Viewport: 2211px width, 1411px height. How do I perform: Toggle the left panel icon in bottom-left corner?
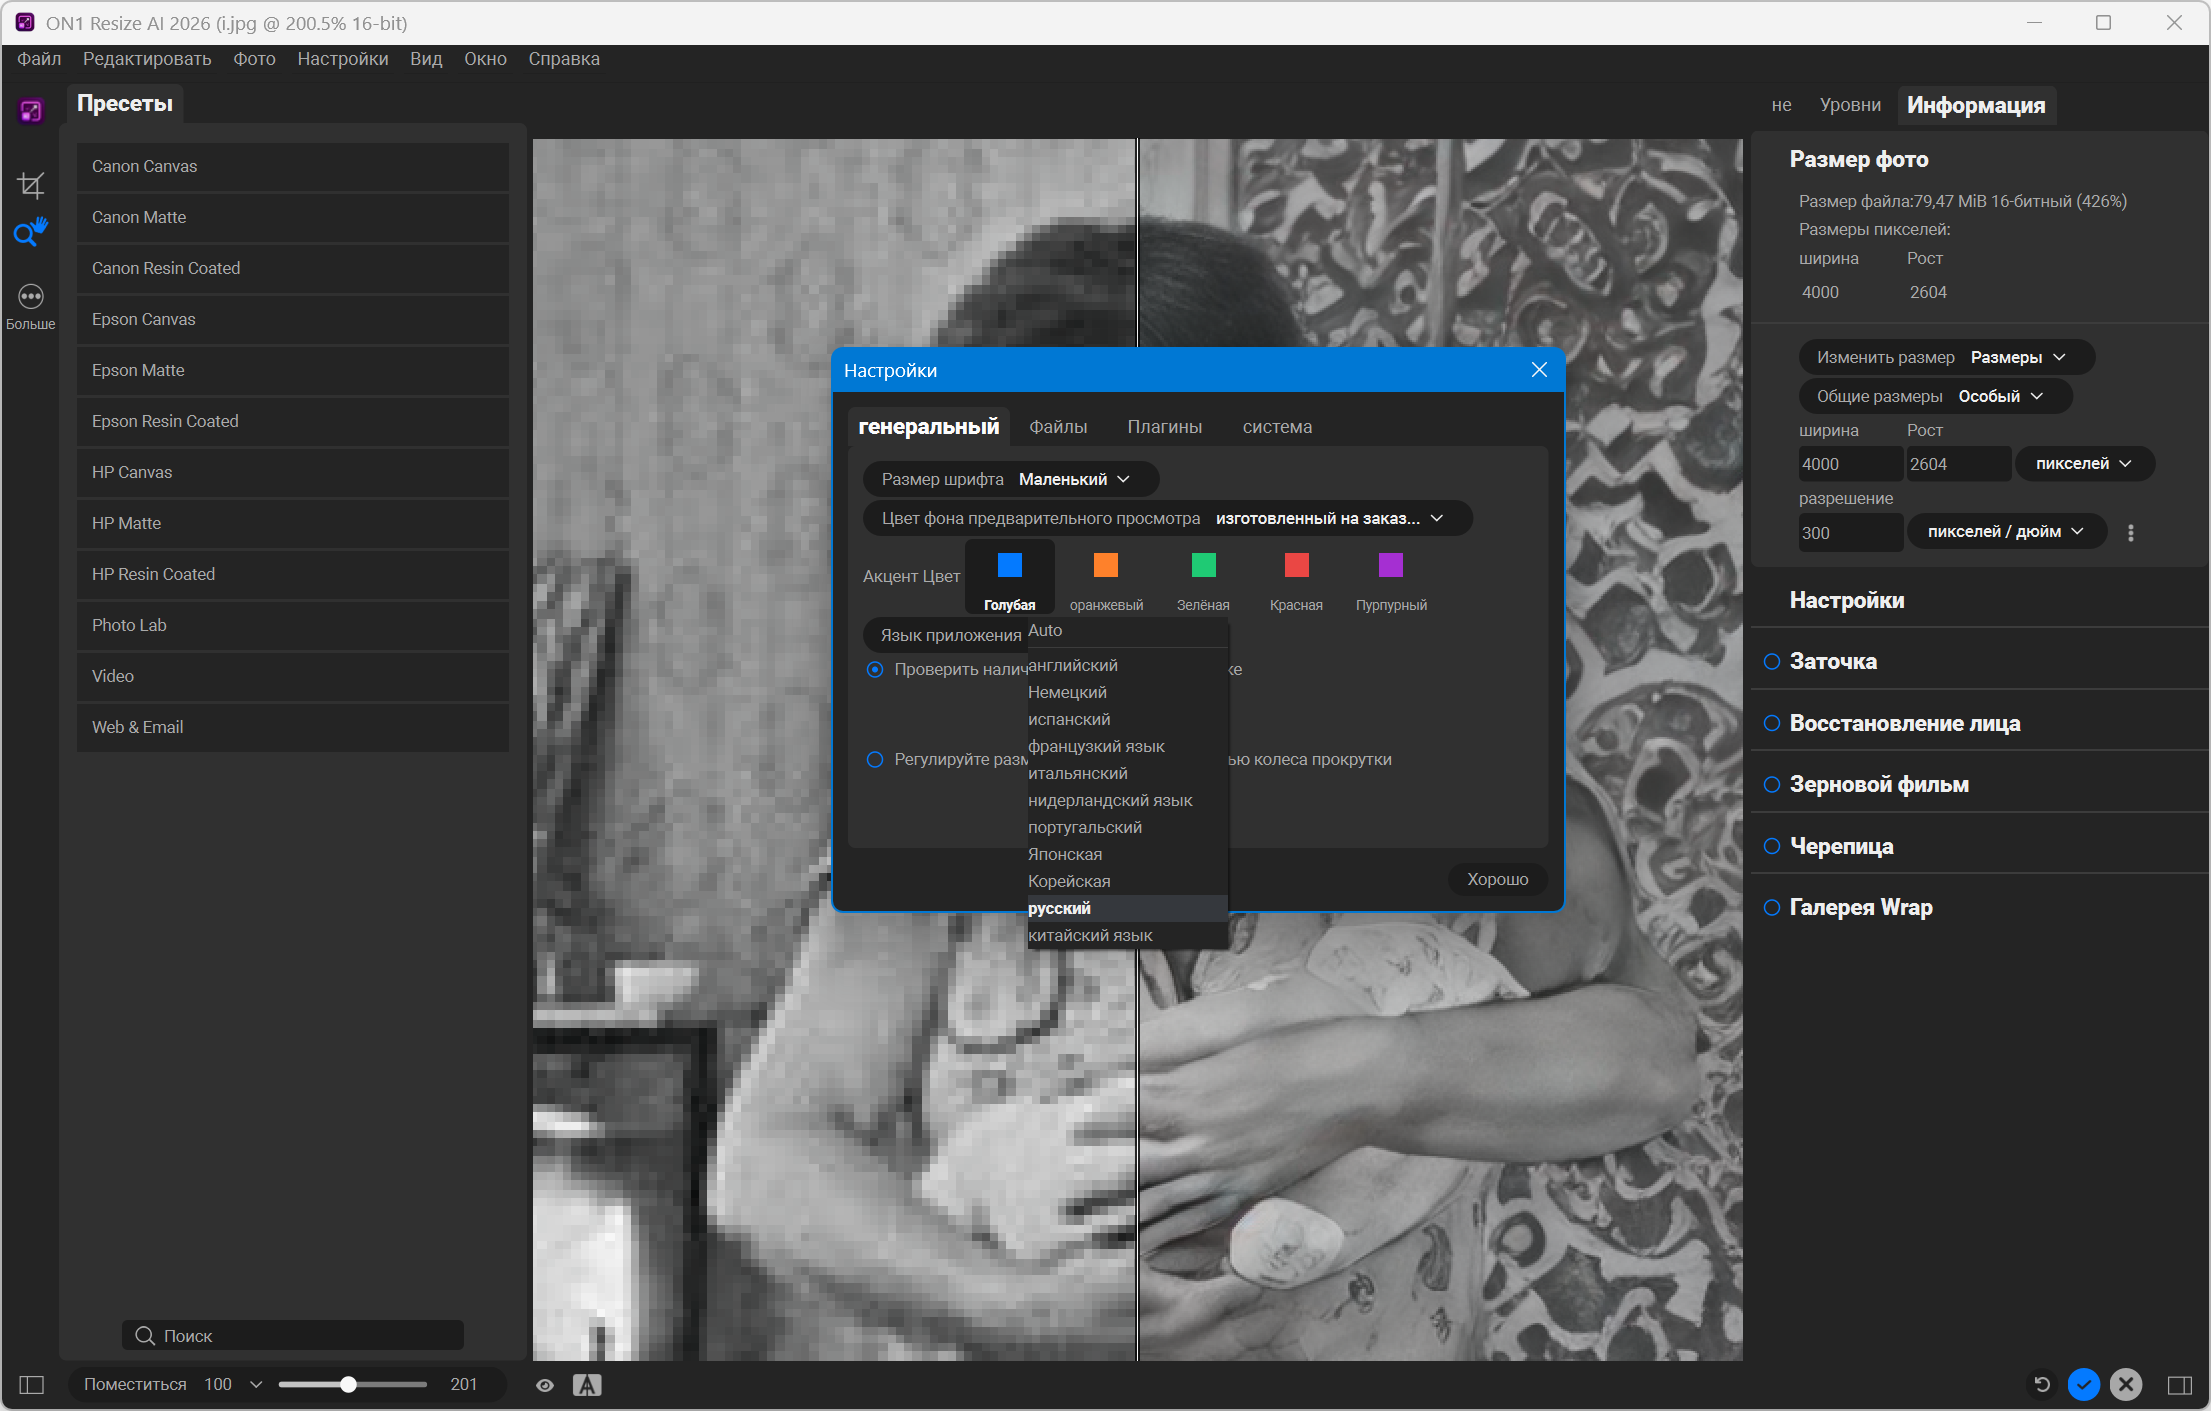pyautogui.click(x=32, y=1385)
